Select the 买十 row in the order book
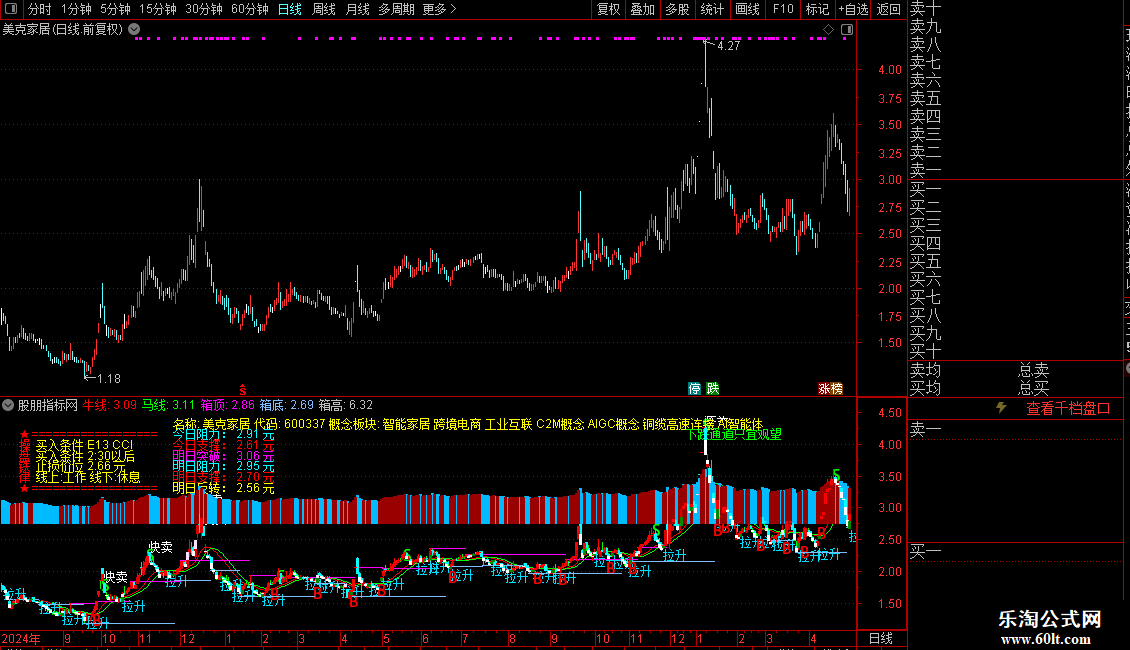This screenshot has height=650, width=1130. click(925, 352)
